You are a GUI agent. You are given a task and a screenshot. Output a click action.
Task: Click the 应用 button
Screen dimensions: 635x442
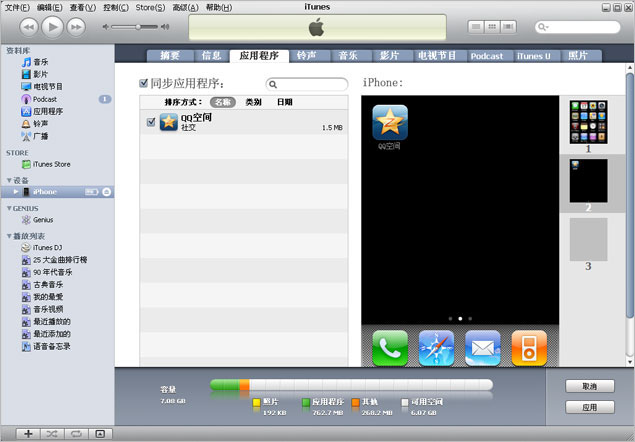point(589,407)
